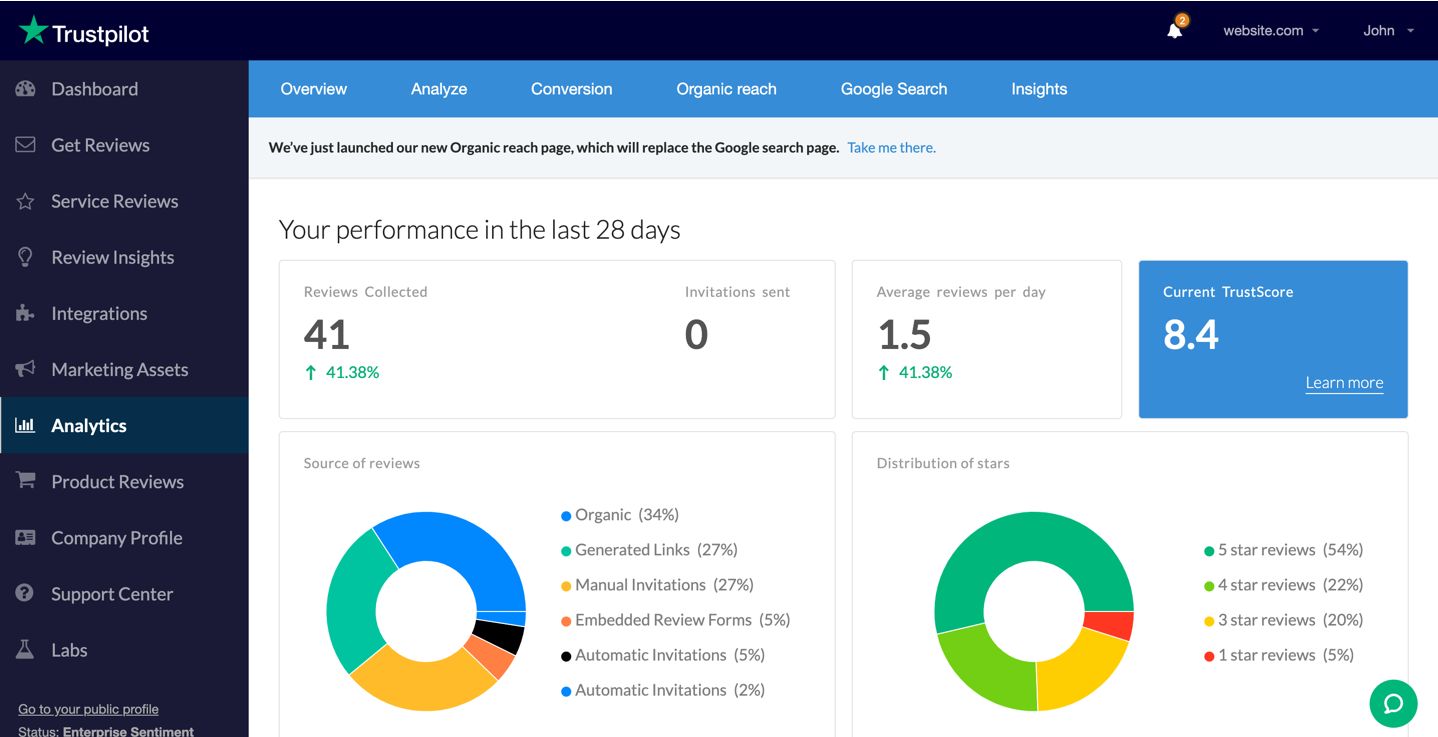The height and width of the screenshot is (737, 1438).
Task: Click the Labs flask icon
Action: (26, 650)
